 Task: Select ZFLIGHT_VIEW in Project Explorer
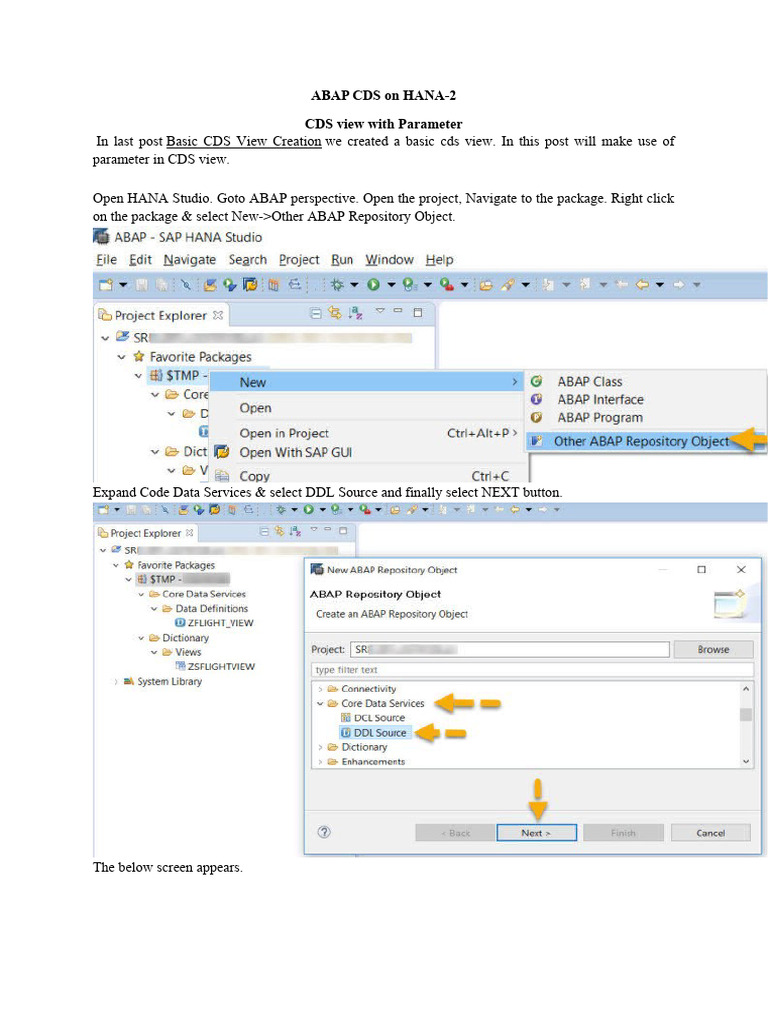(220, 623)
